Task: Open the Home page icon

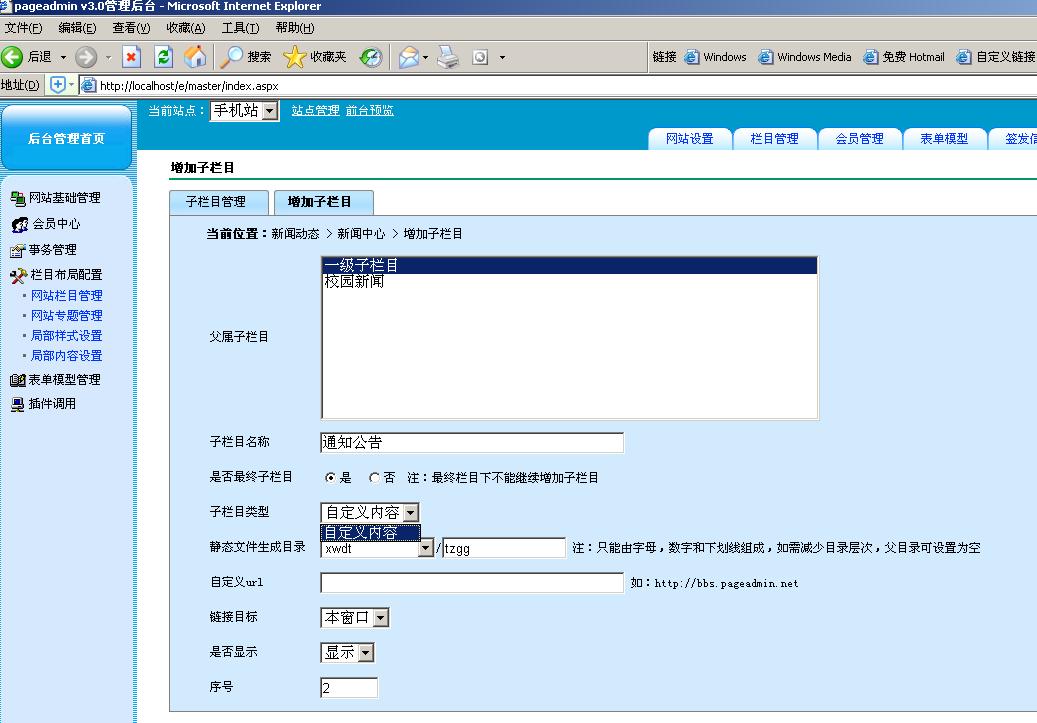Action: click(196, 57)
